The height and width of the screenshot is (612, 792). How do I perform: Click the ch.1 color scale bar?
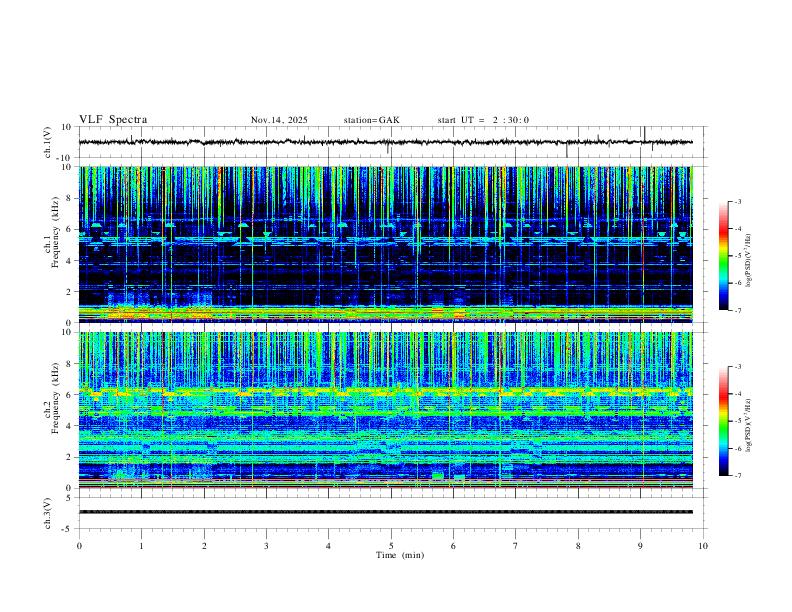(724, 256)
